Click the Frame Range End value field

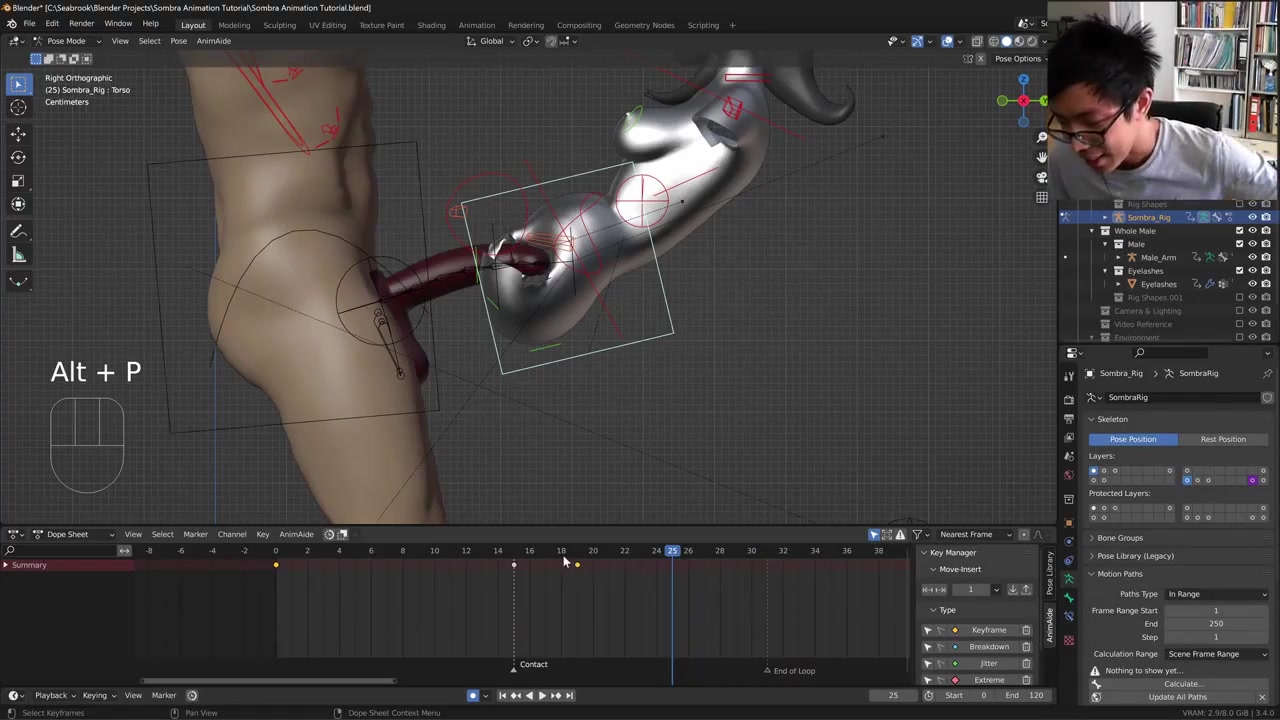[1215, 624]
